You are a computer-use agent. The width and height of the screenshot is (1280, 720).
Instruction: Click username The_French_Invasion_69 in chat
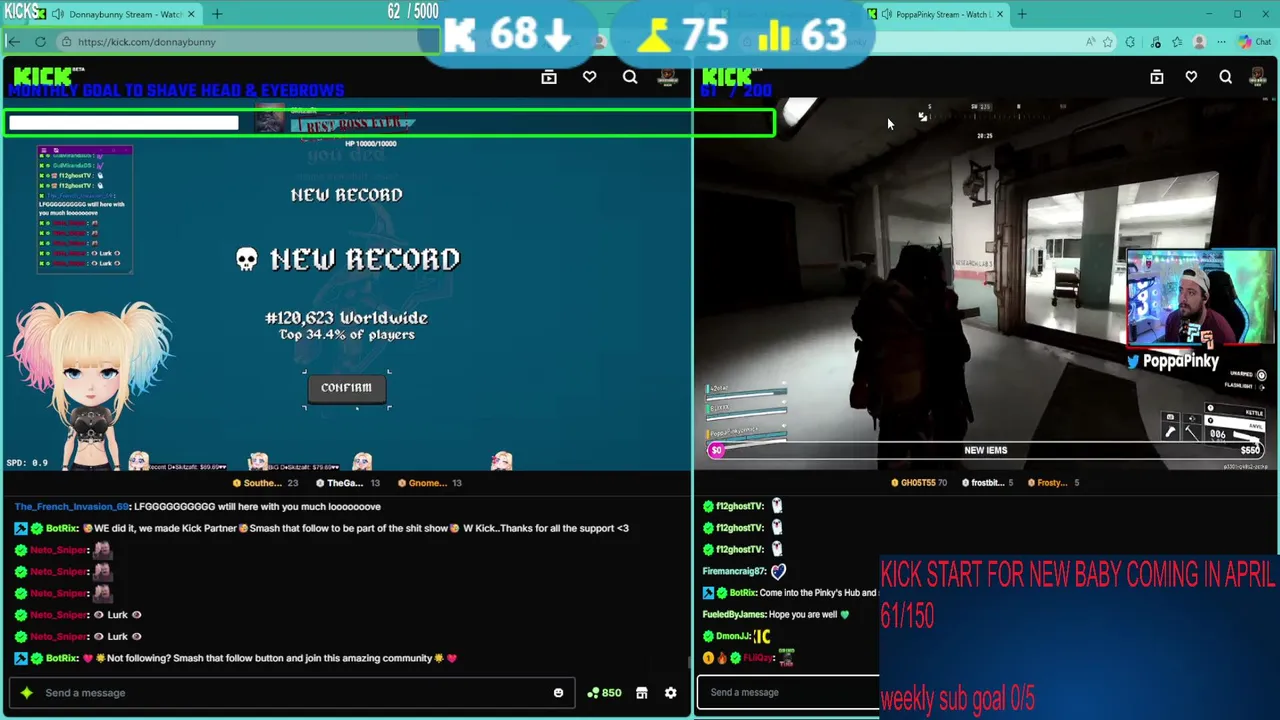tap(71, 506)
